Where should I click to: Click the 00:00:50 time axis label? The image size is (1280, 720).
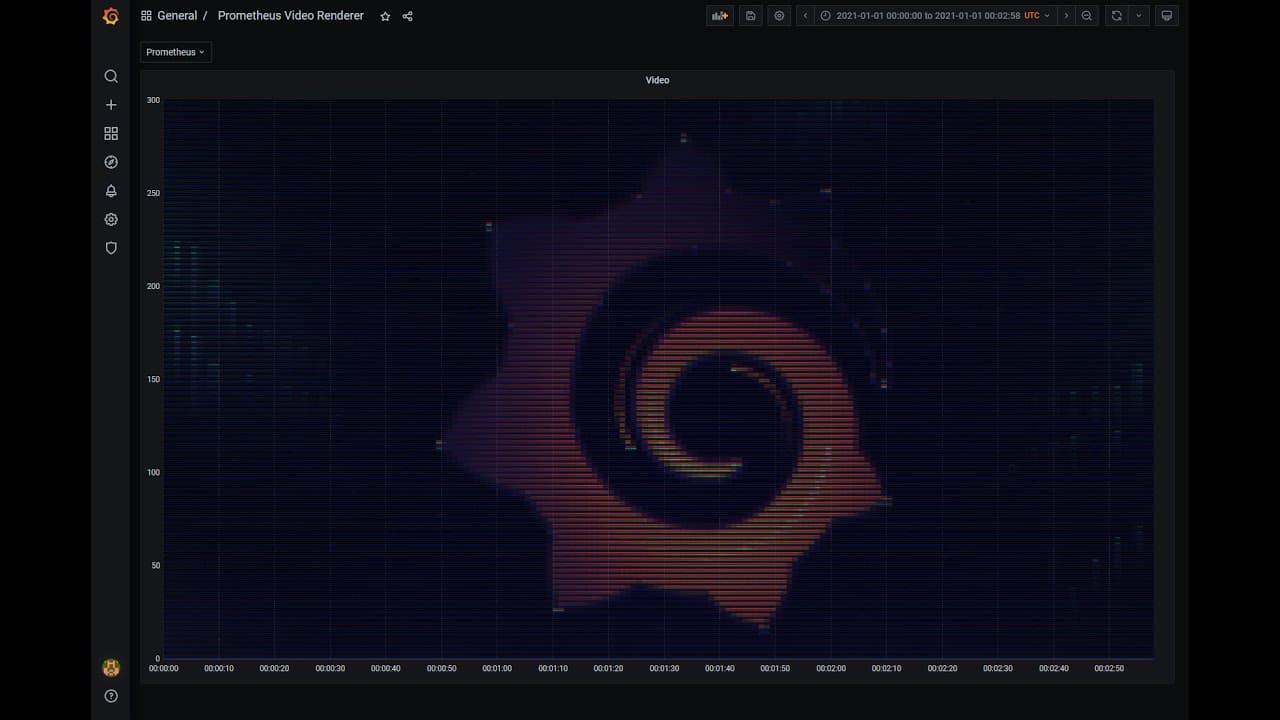[x=441, y=668]
